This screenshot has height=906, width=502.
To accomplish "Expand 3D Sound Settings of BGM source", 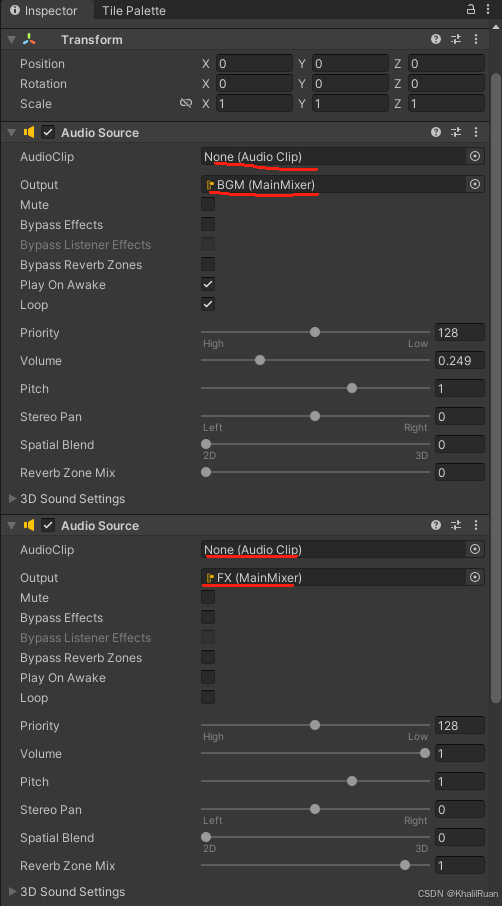I will [13, 498].
